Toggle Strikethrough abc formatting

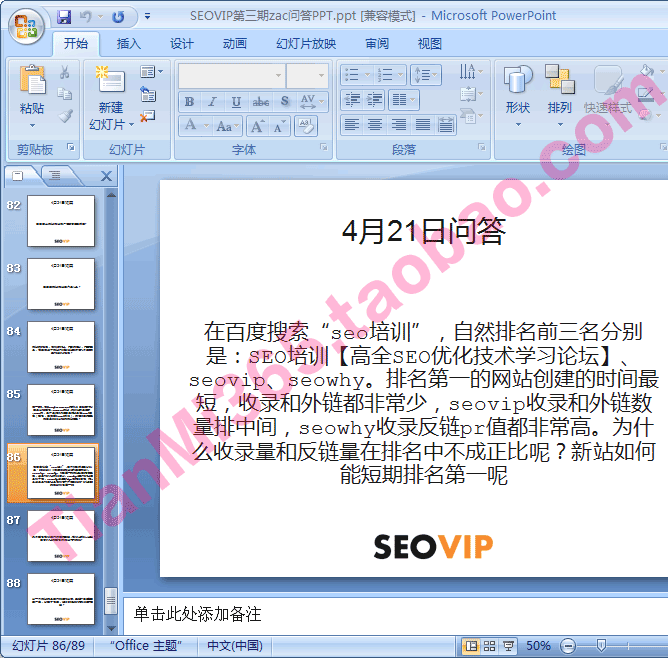(x=260, y=101)
